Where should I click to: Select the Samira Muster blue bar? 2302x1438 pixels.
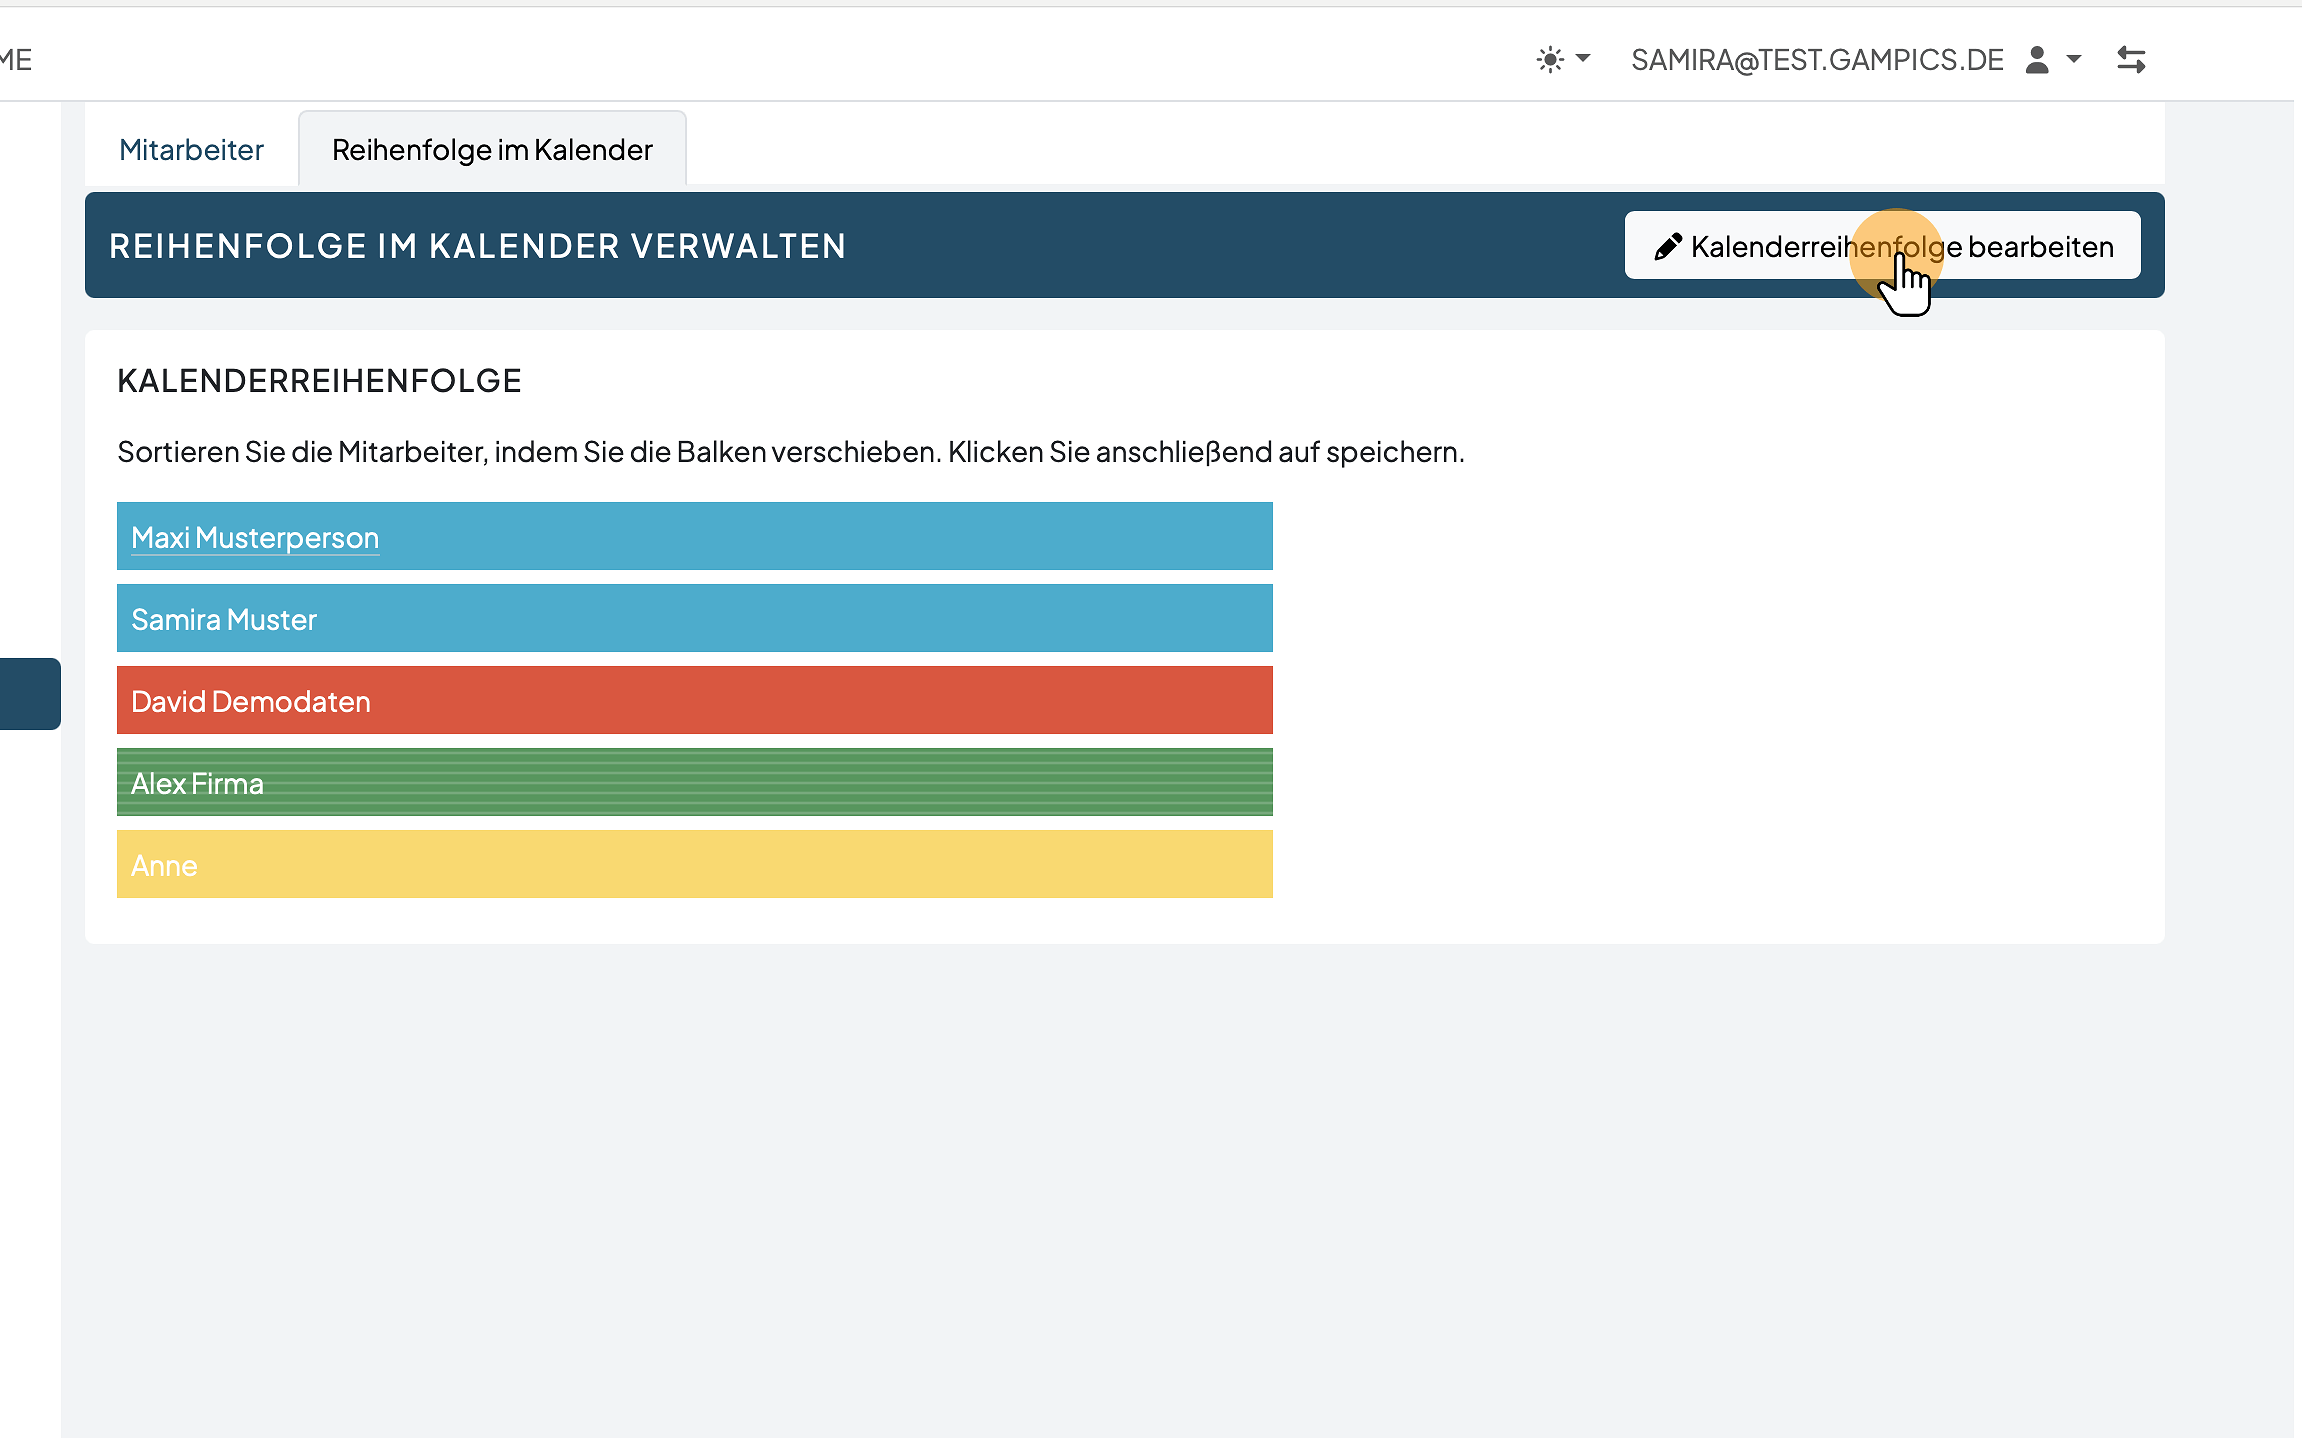[x=695, y=619]
